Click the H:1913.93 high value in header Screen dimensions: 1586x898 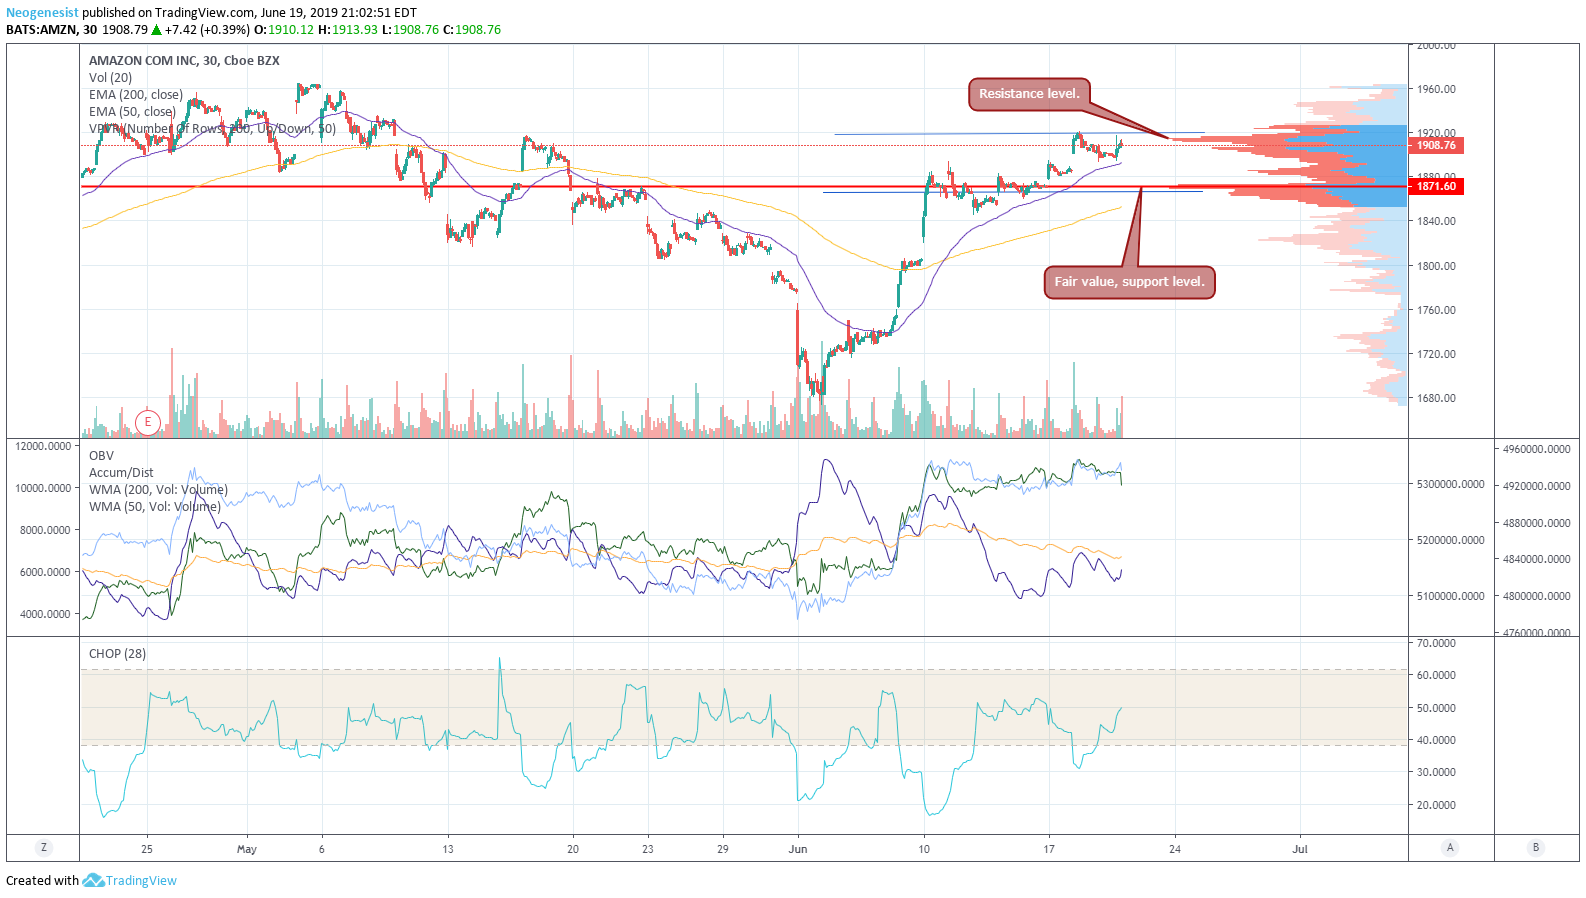click(x=348, y=30)
